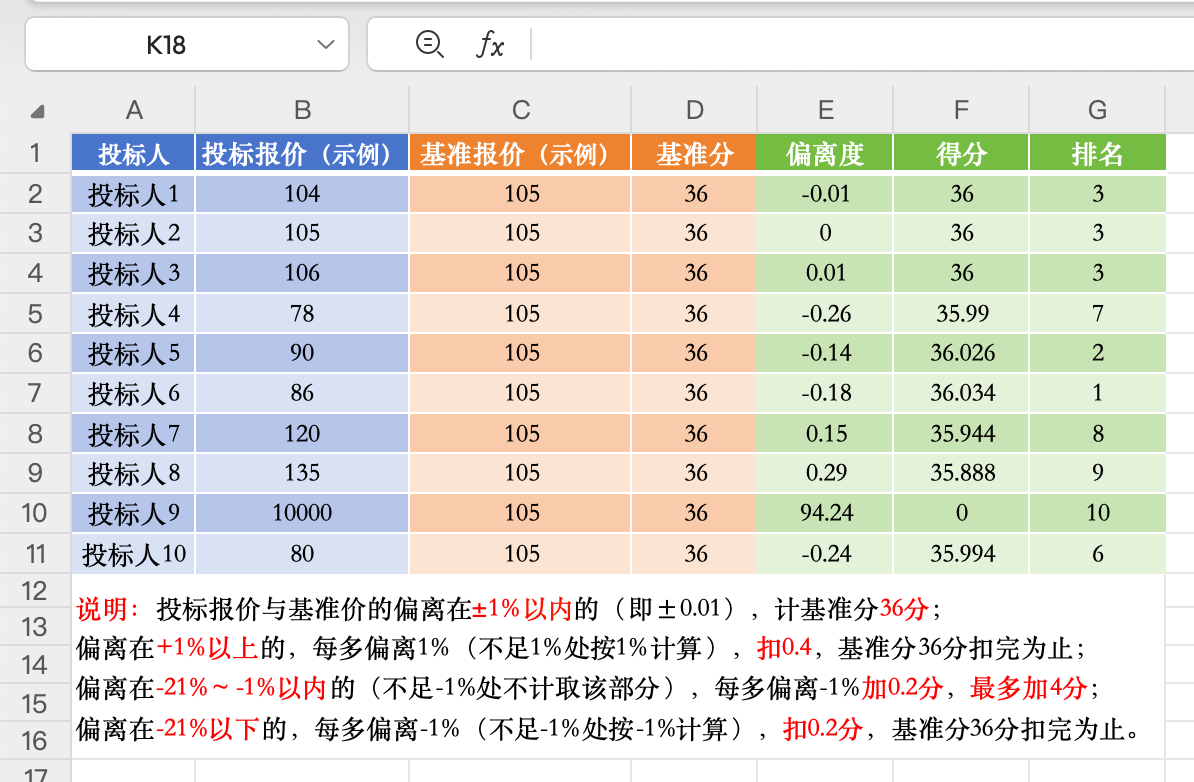Click deviation cell -0.18

coord(825,393)
